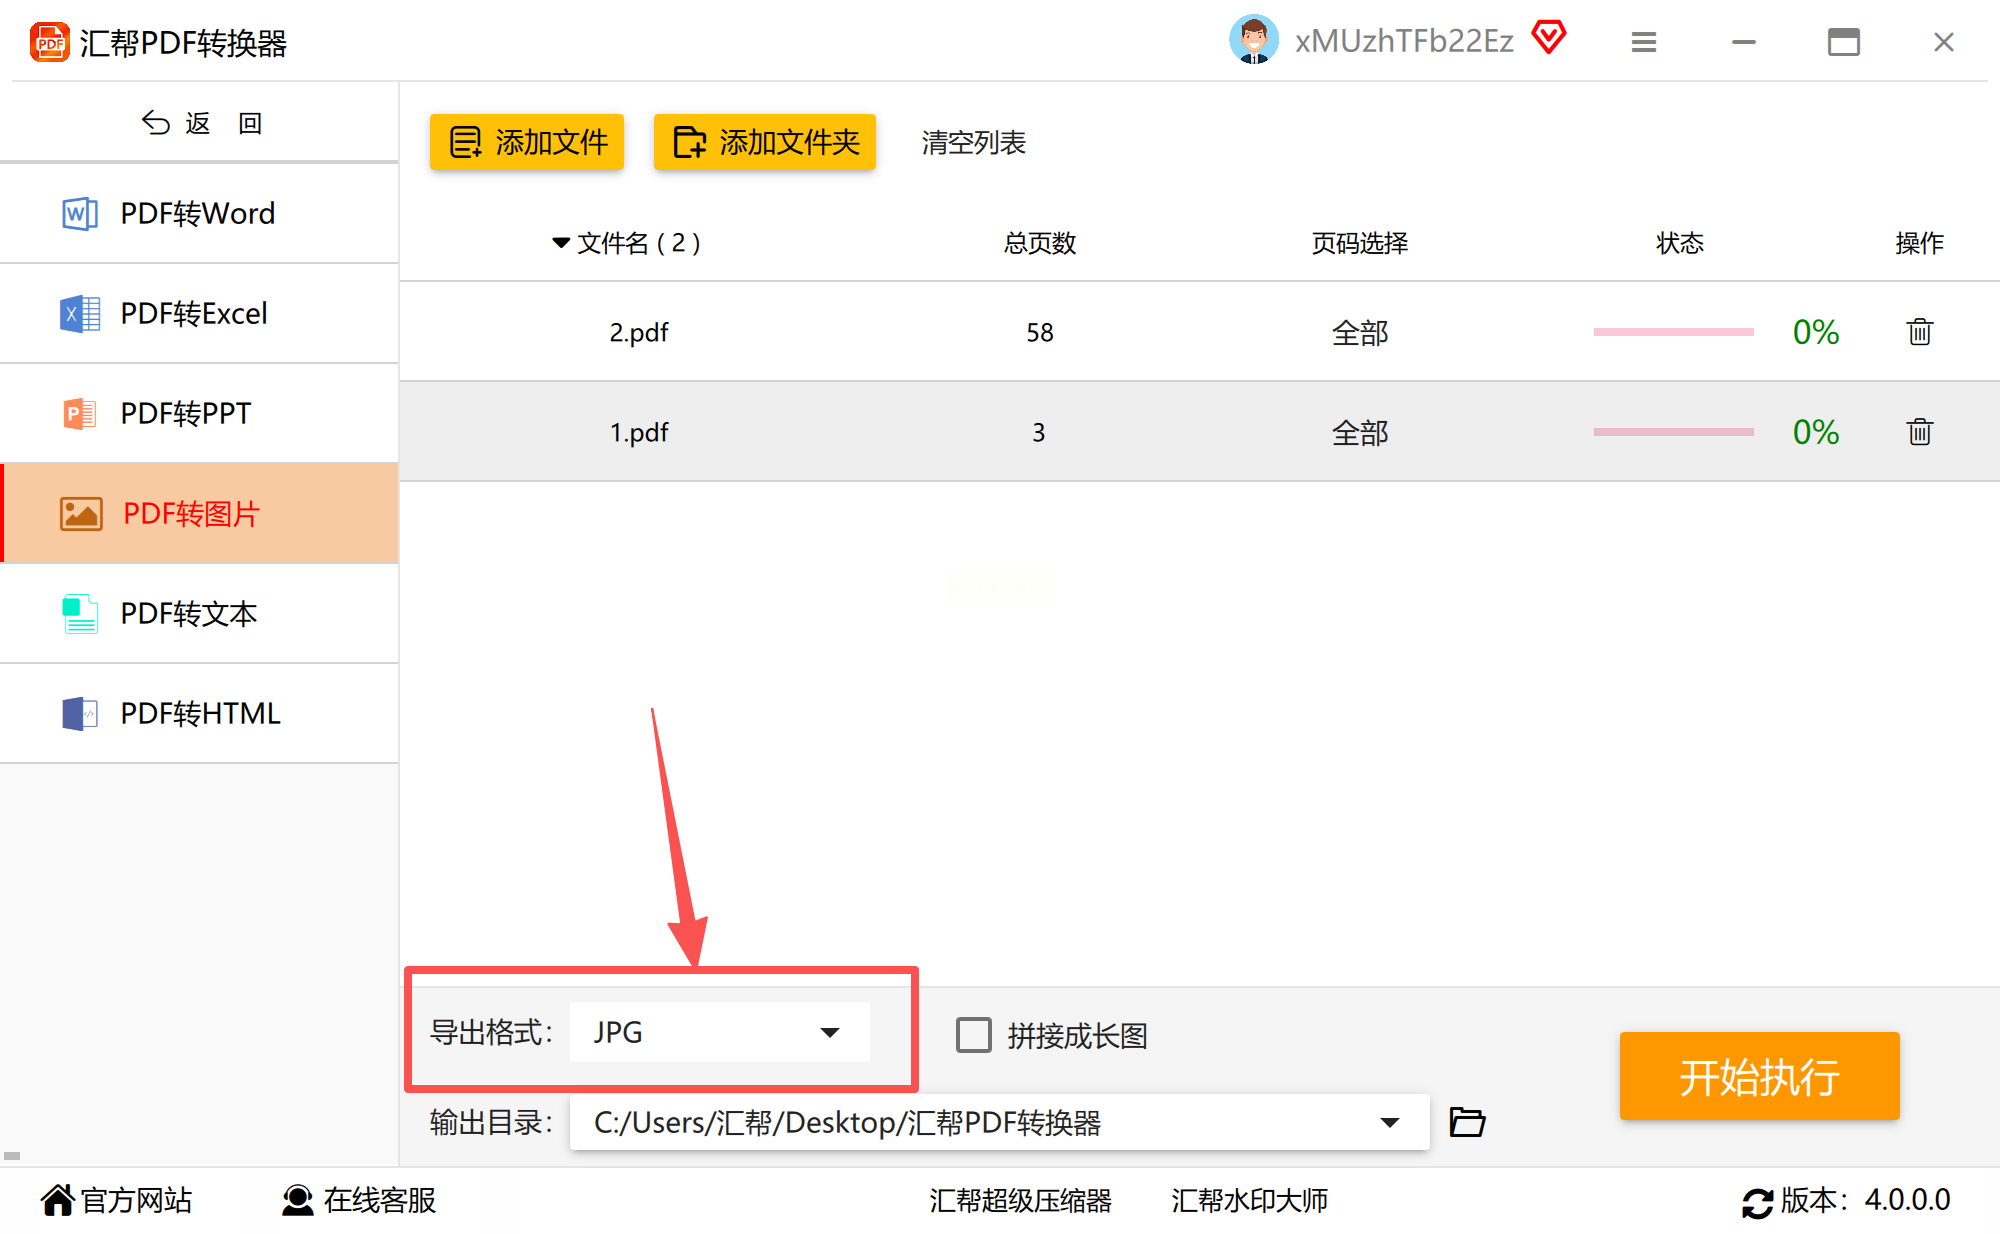Click the progress bar for 2.pdf
Screen dimensions: 2000x1234
pyautogui.click(x=1673, y=332)
